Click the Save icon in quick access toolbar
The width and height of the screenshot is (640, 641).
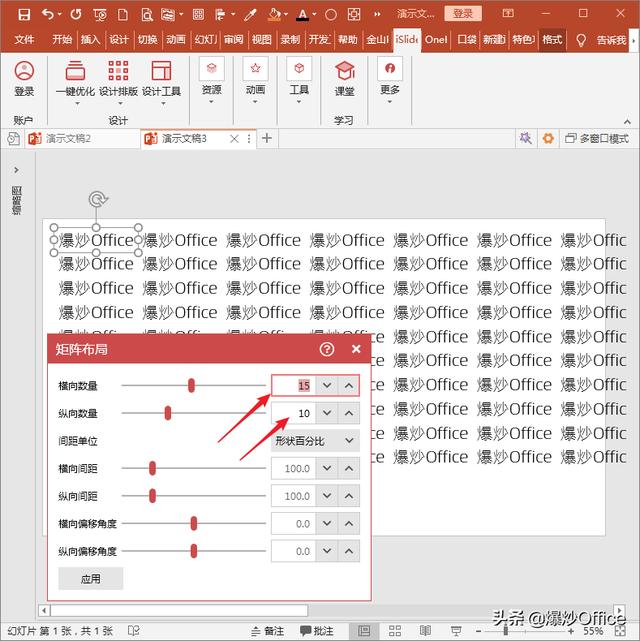tap(24, 15)
